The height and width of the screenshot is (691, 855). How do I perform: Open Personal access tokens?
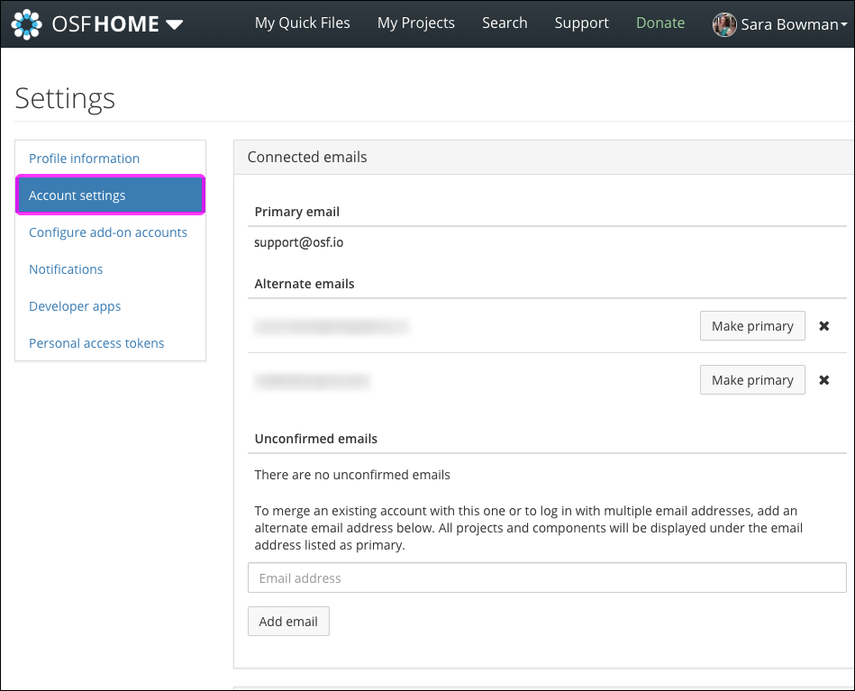click(96, 343)
